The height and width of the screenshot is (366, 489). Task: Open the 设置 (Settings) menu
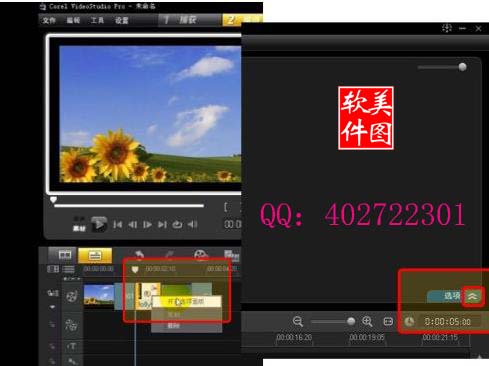click(122, 20)
